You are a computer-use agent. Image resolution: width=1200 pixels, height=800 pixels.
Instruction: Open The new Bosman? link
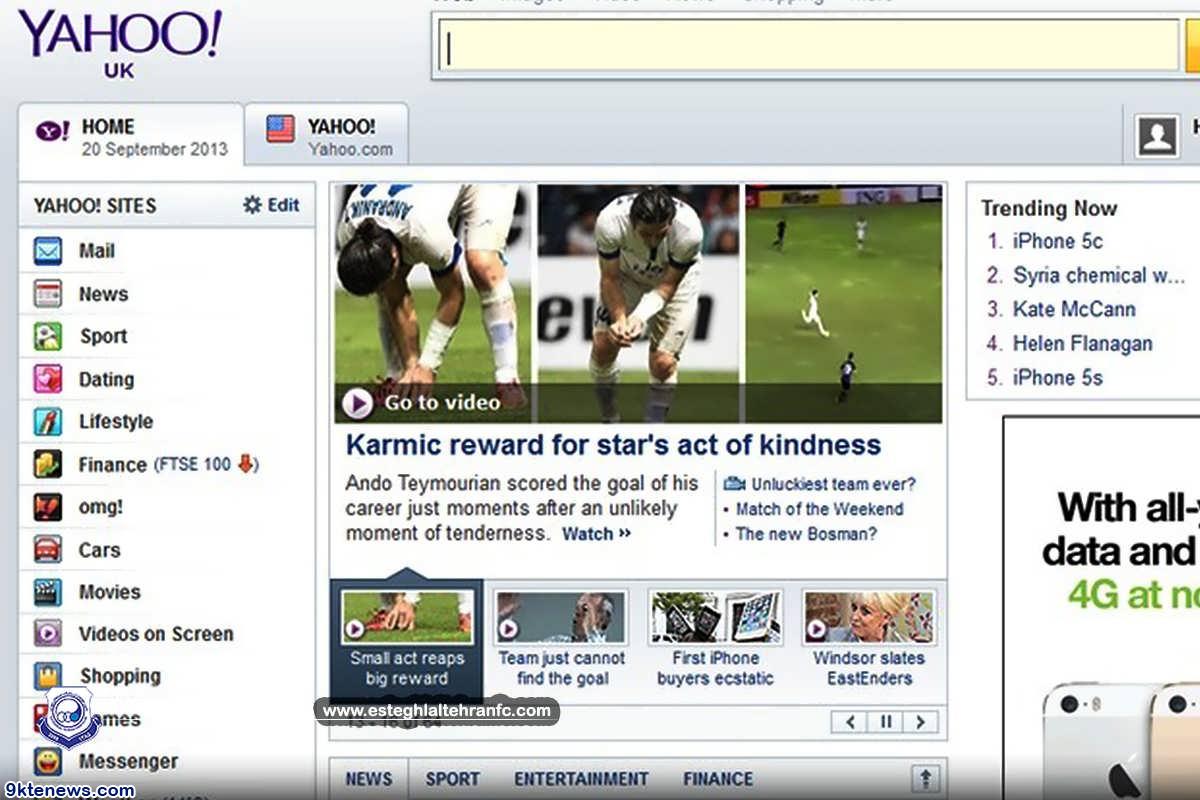pyautogui.click(x=806, y=534)
